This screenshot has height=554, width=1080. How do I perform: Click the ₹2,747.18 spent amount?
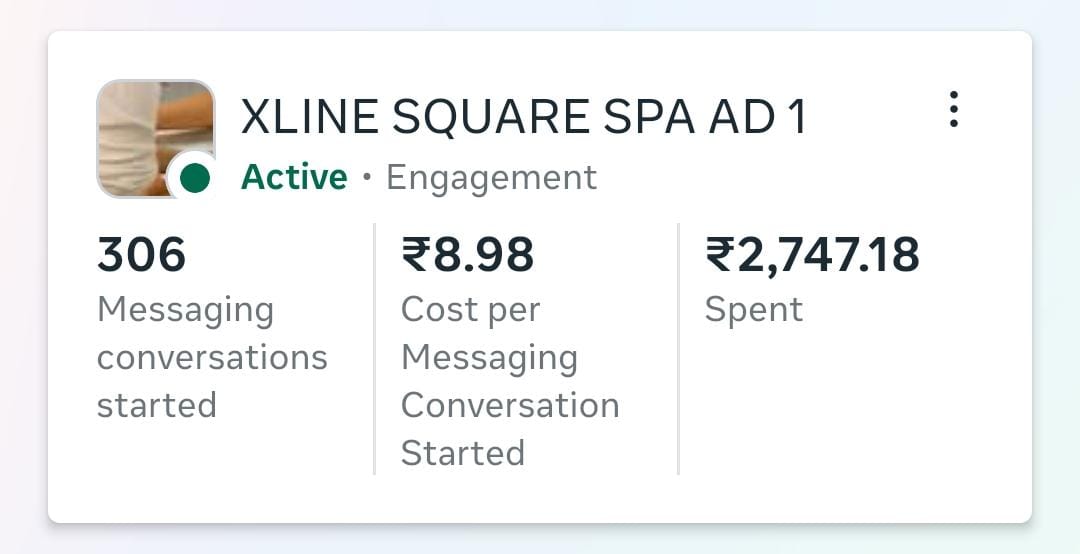click(812, 255)
